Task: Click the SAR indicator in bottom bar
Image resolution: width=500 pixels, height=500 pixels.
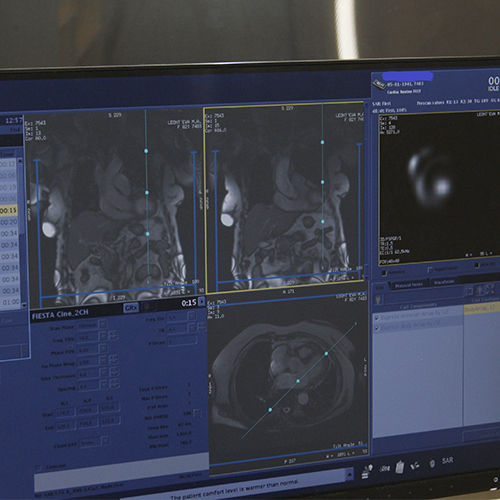Action: click(447, 460)
